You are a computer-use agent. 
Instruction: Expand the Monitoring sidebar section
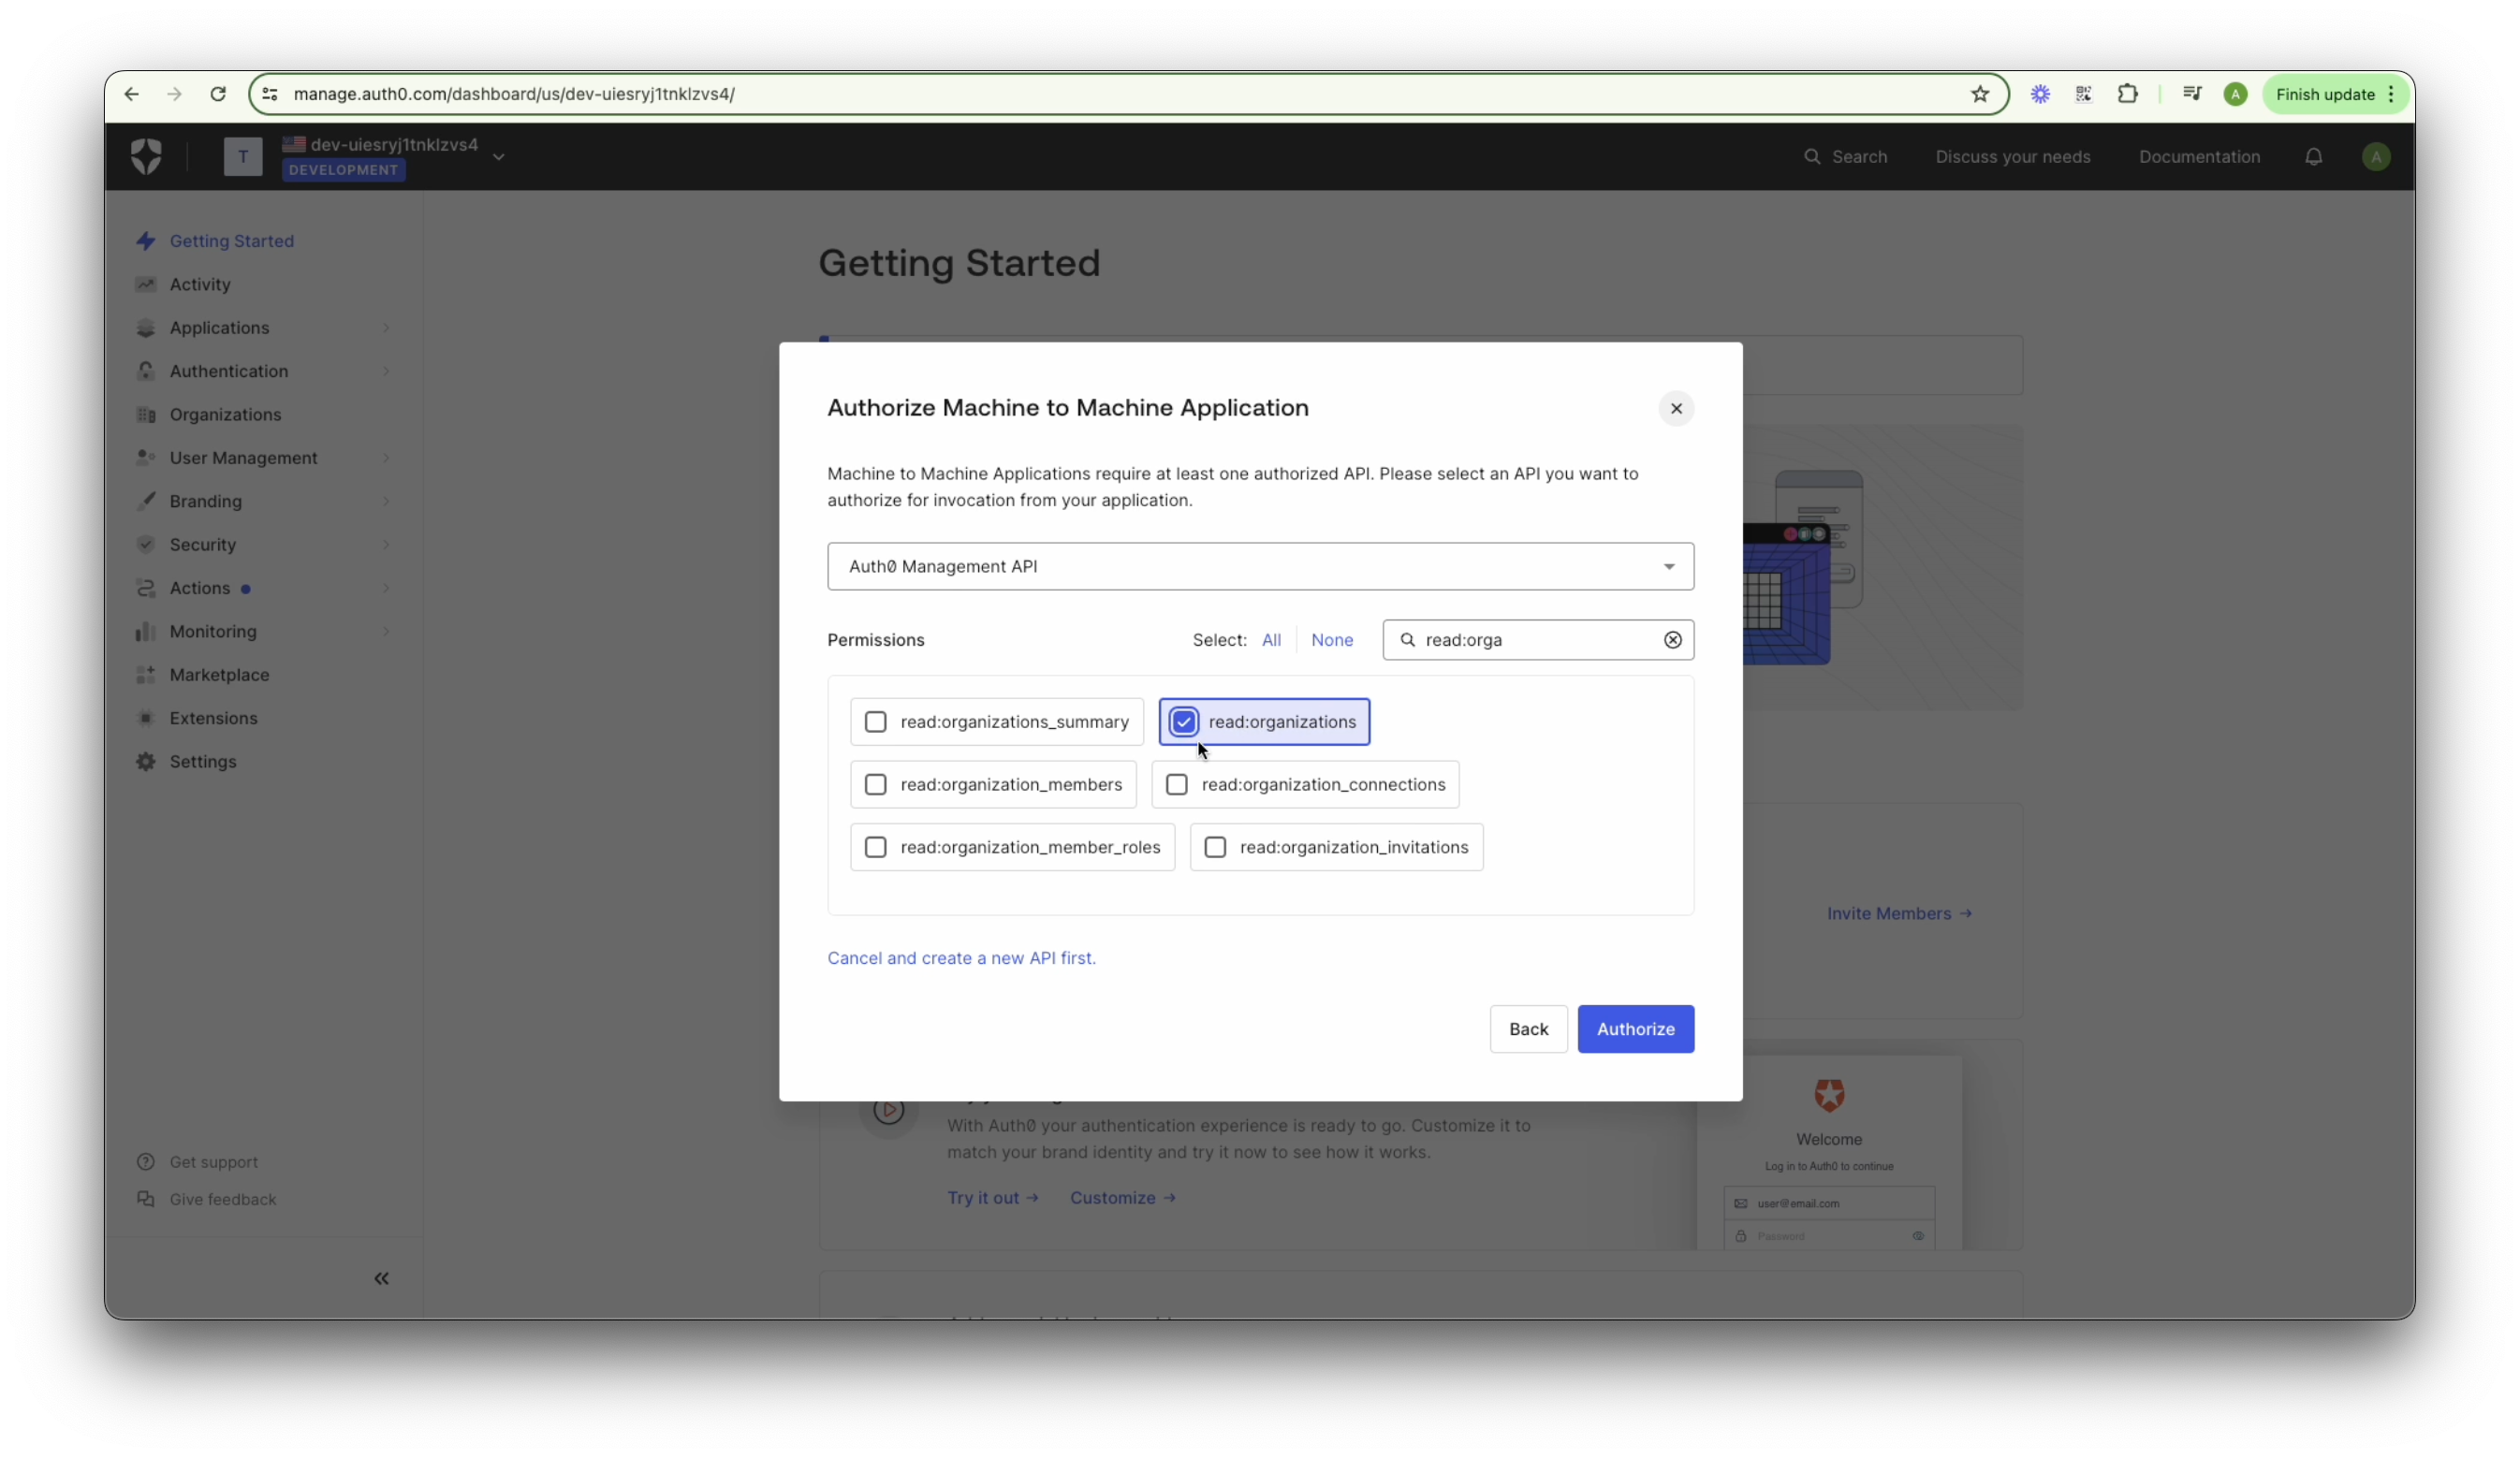[386, 631]
